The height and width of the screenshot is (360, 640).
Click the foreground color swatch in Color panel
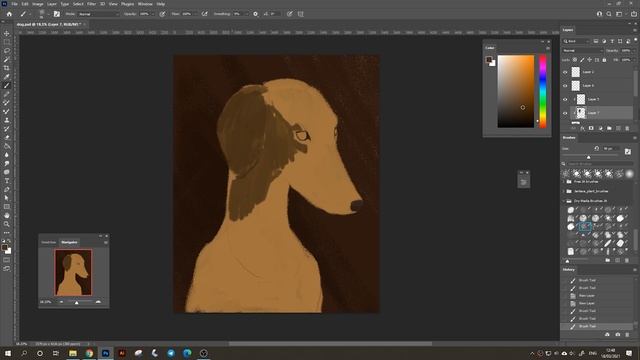pyautogui.click(x=489, y=60)
